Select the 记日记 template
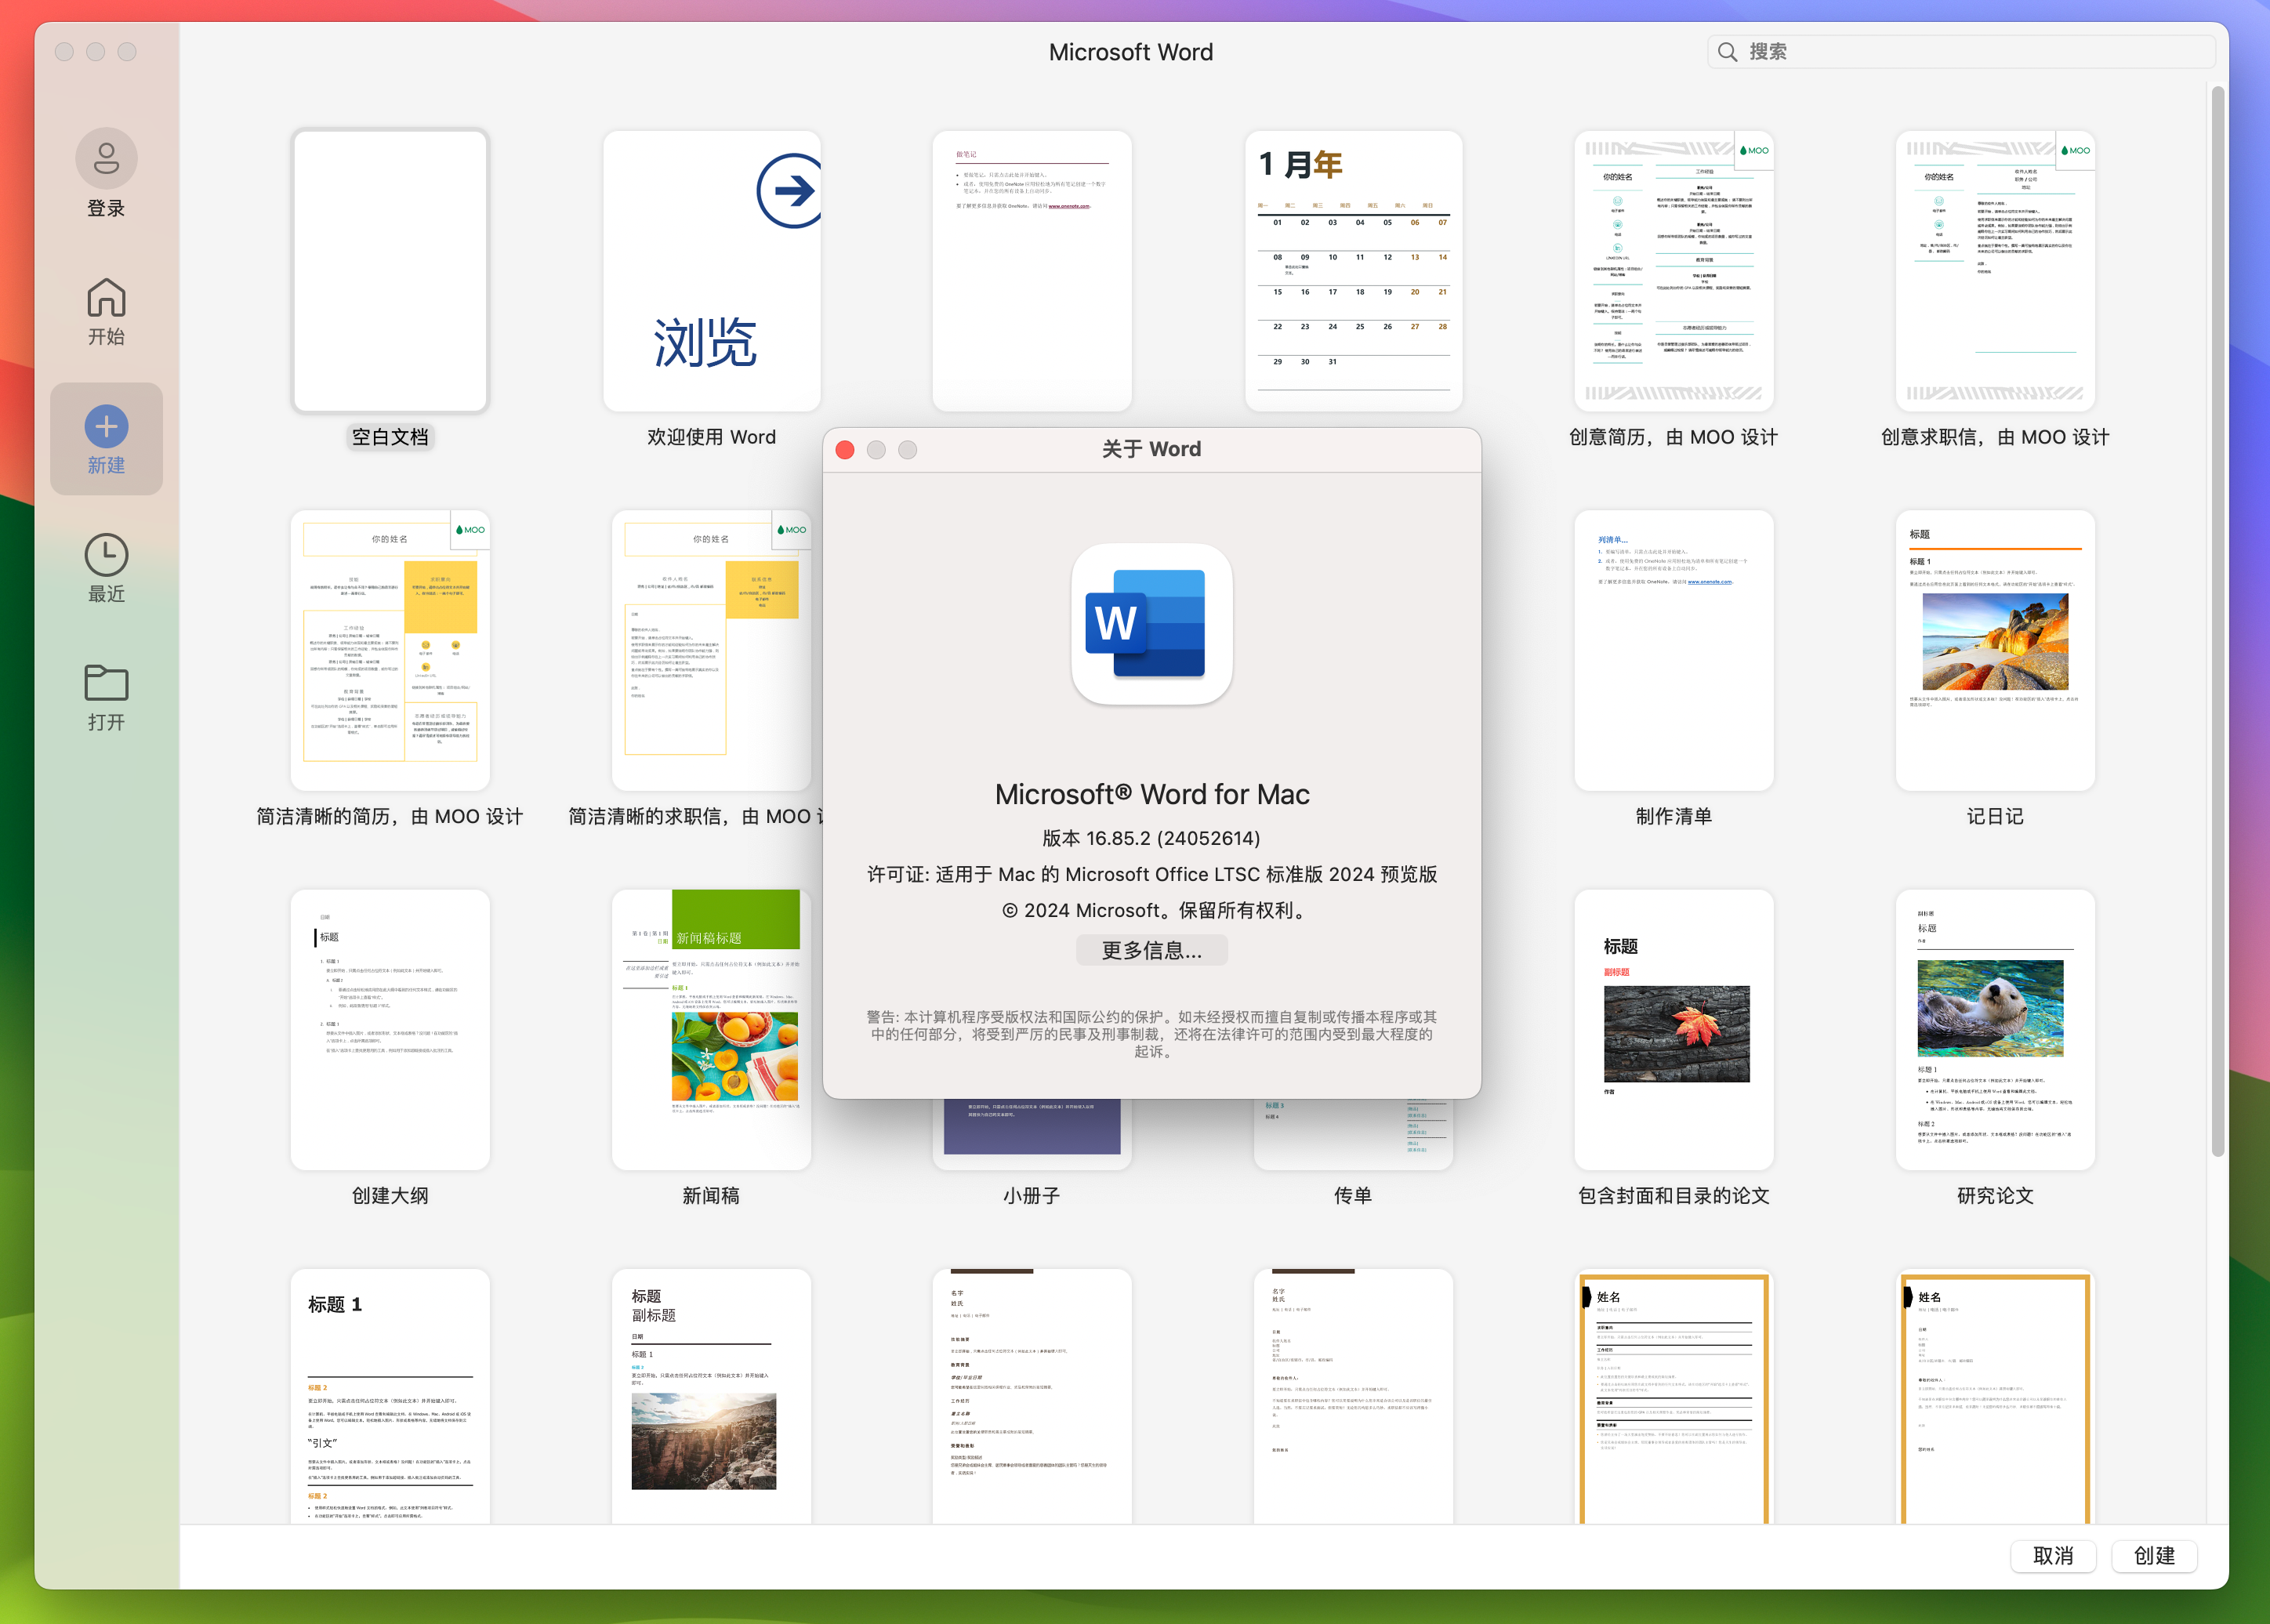The width and height of the screenshot is (2270, 1624). [1995, 650]
